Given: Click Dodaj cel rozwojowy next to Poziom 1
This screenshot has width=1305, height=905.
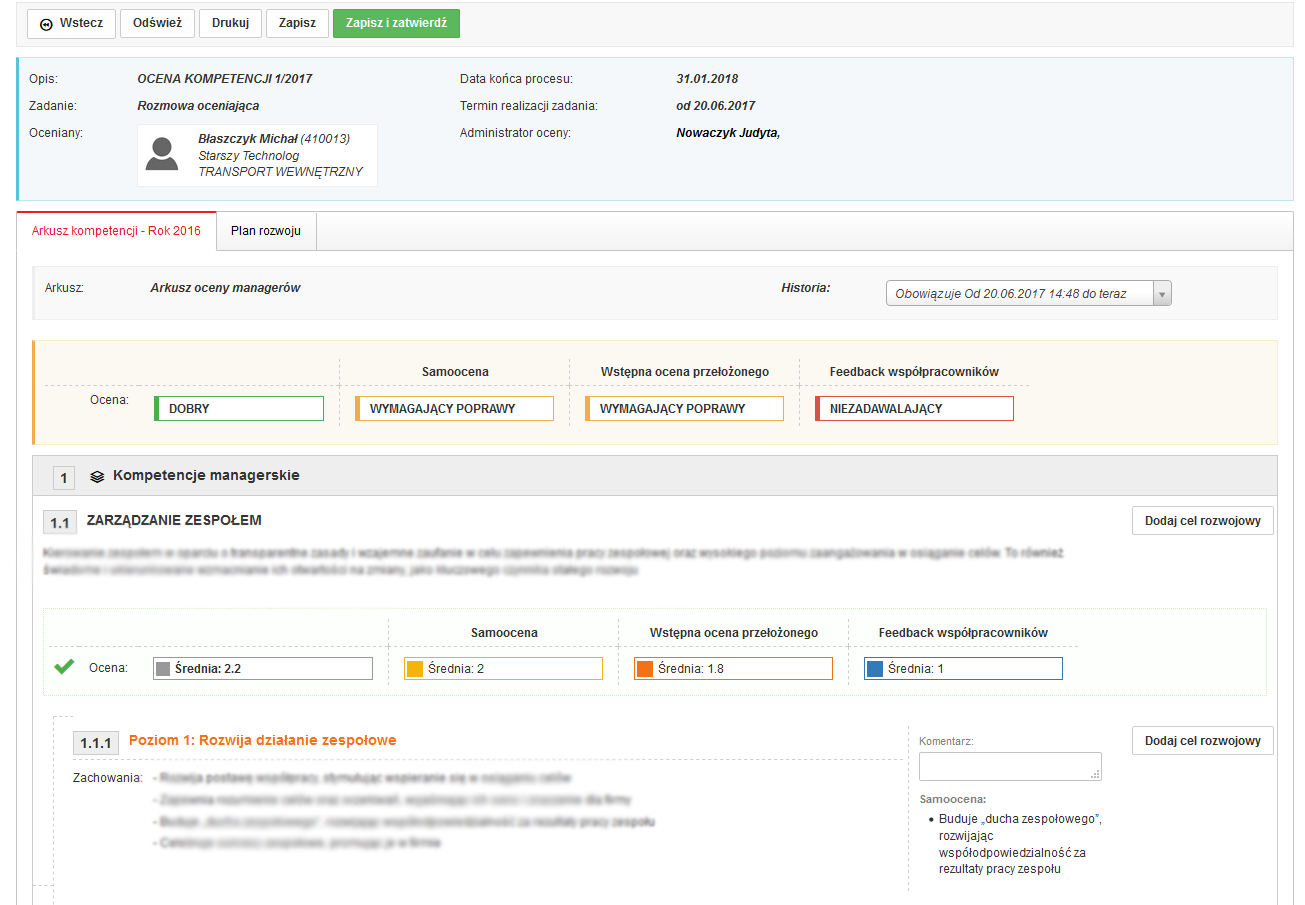Looking at the screenshot, I should coord(1202,741).
